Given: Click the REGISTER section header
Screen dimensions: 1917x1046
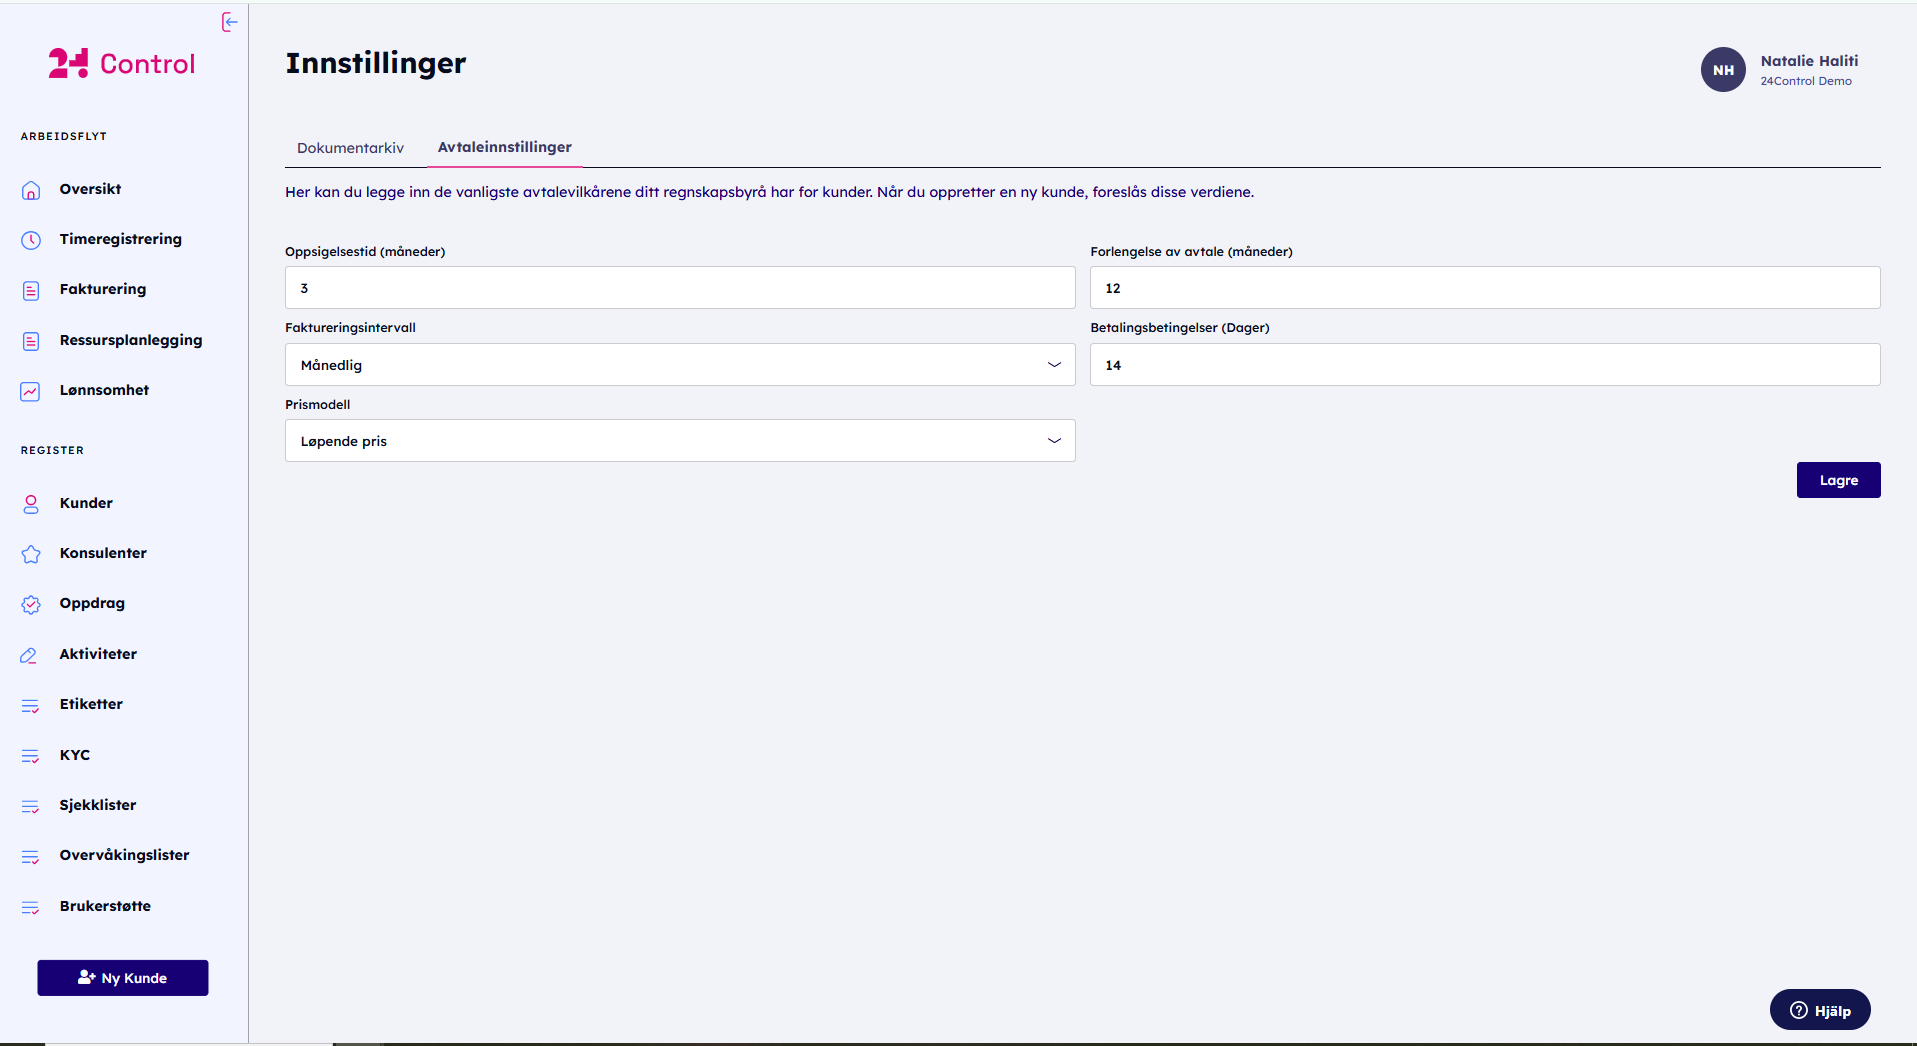Looking at the screenshot, I should click(x=52, y=450).
